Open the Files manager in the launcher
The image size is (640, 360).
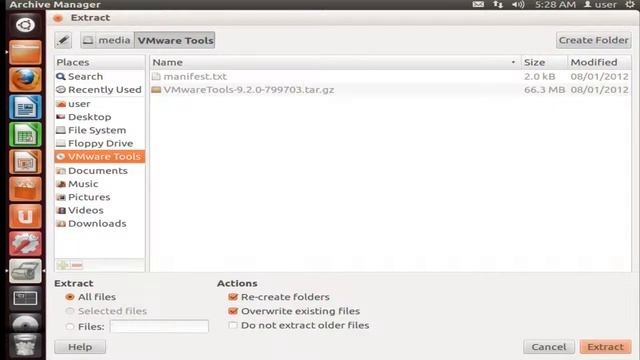[25, 52]
